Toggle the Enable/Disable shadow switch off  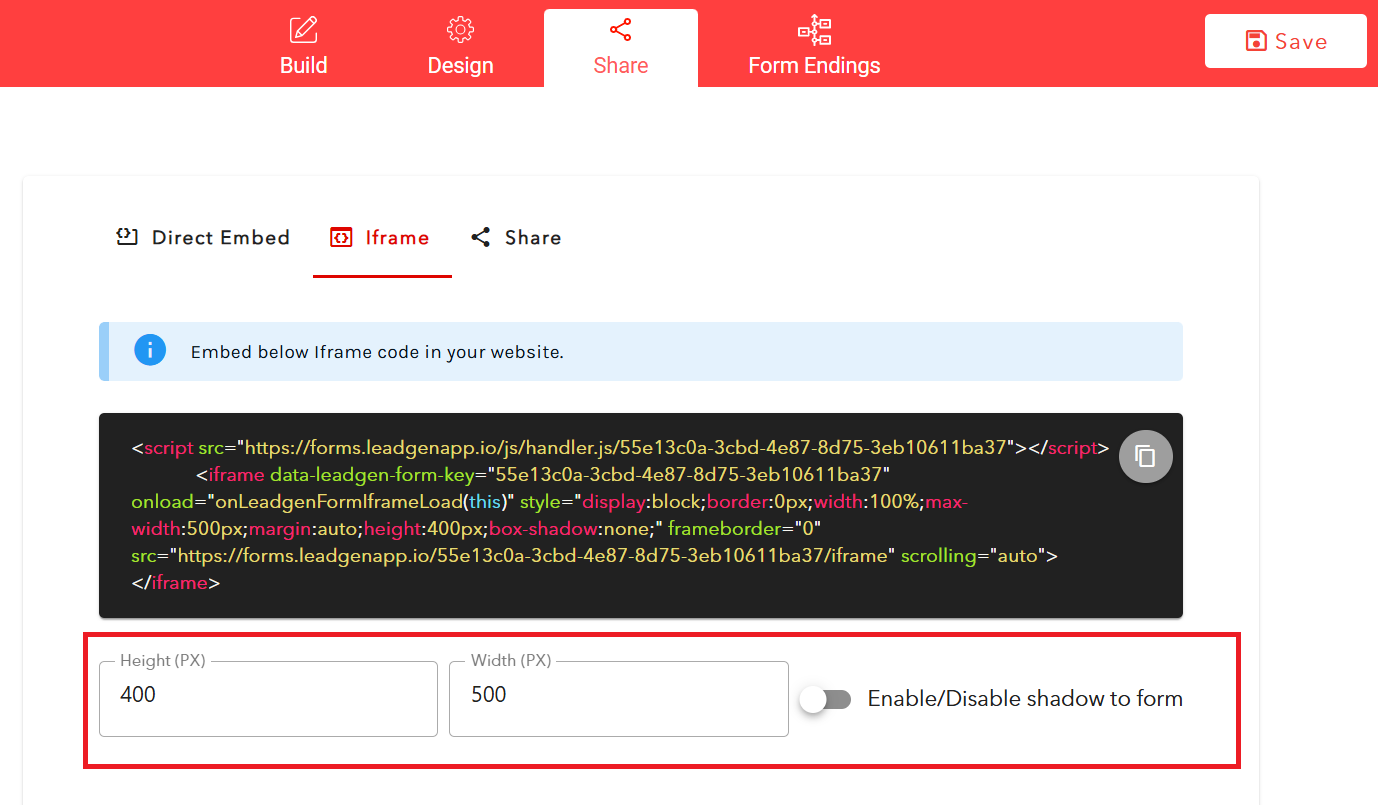click(x=824, y=699)
